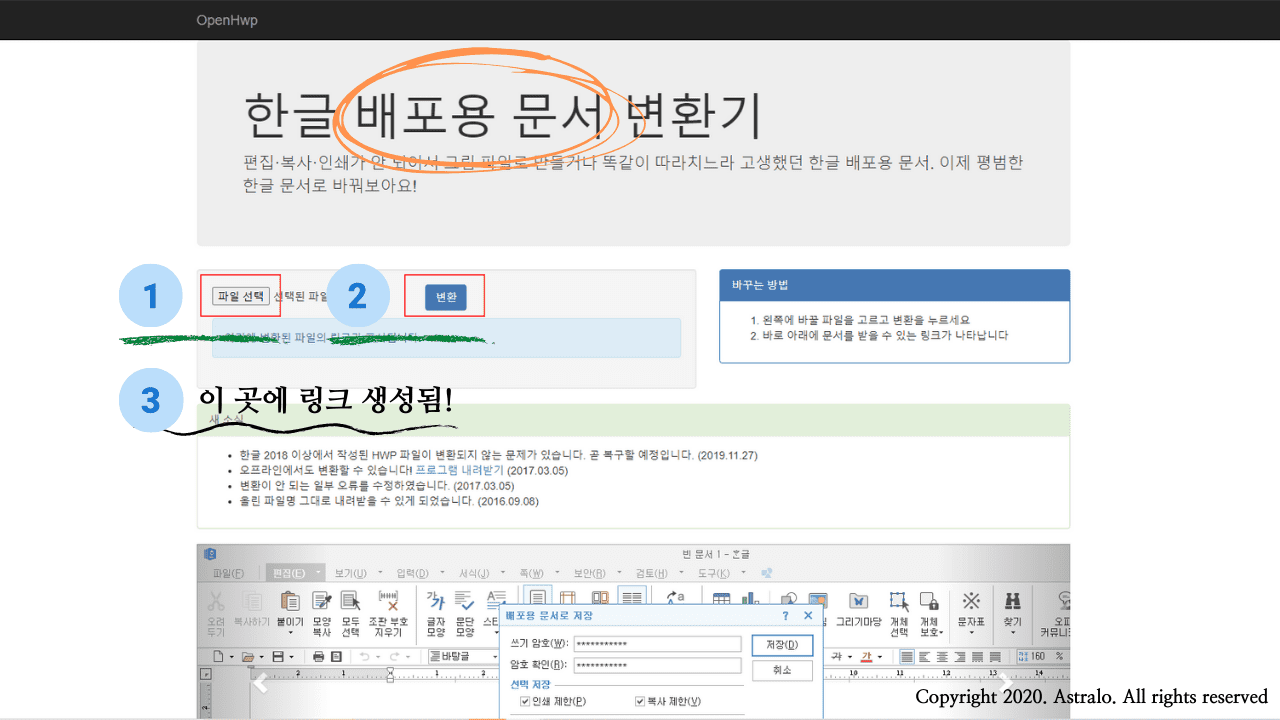
Task: Open 문단 모양 paragraph format icon
Action: 465,601
